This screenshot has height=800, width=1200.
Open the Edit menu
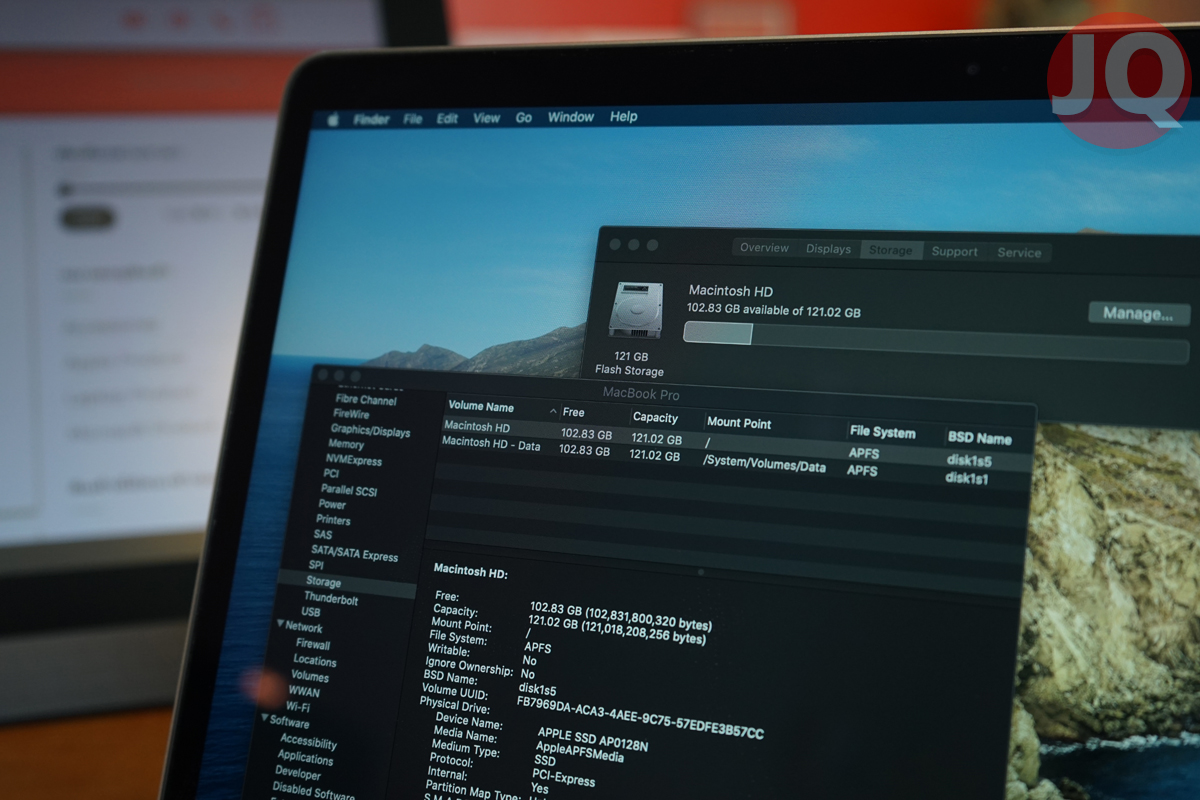coord(447,118)
